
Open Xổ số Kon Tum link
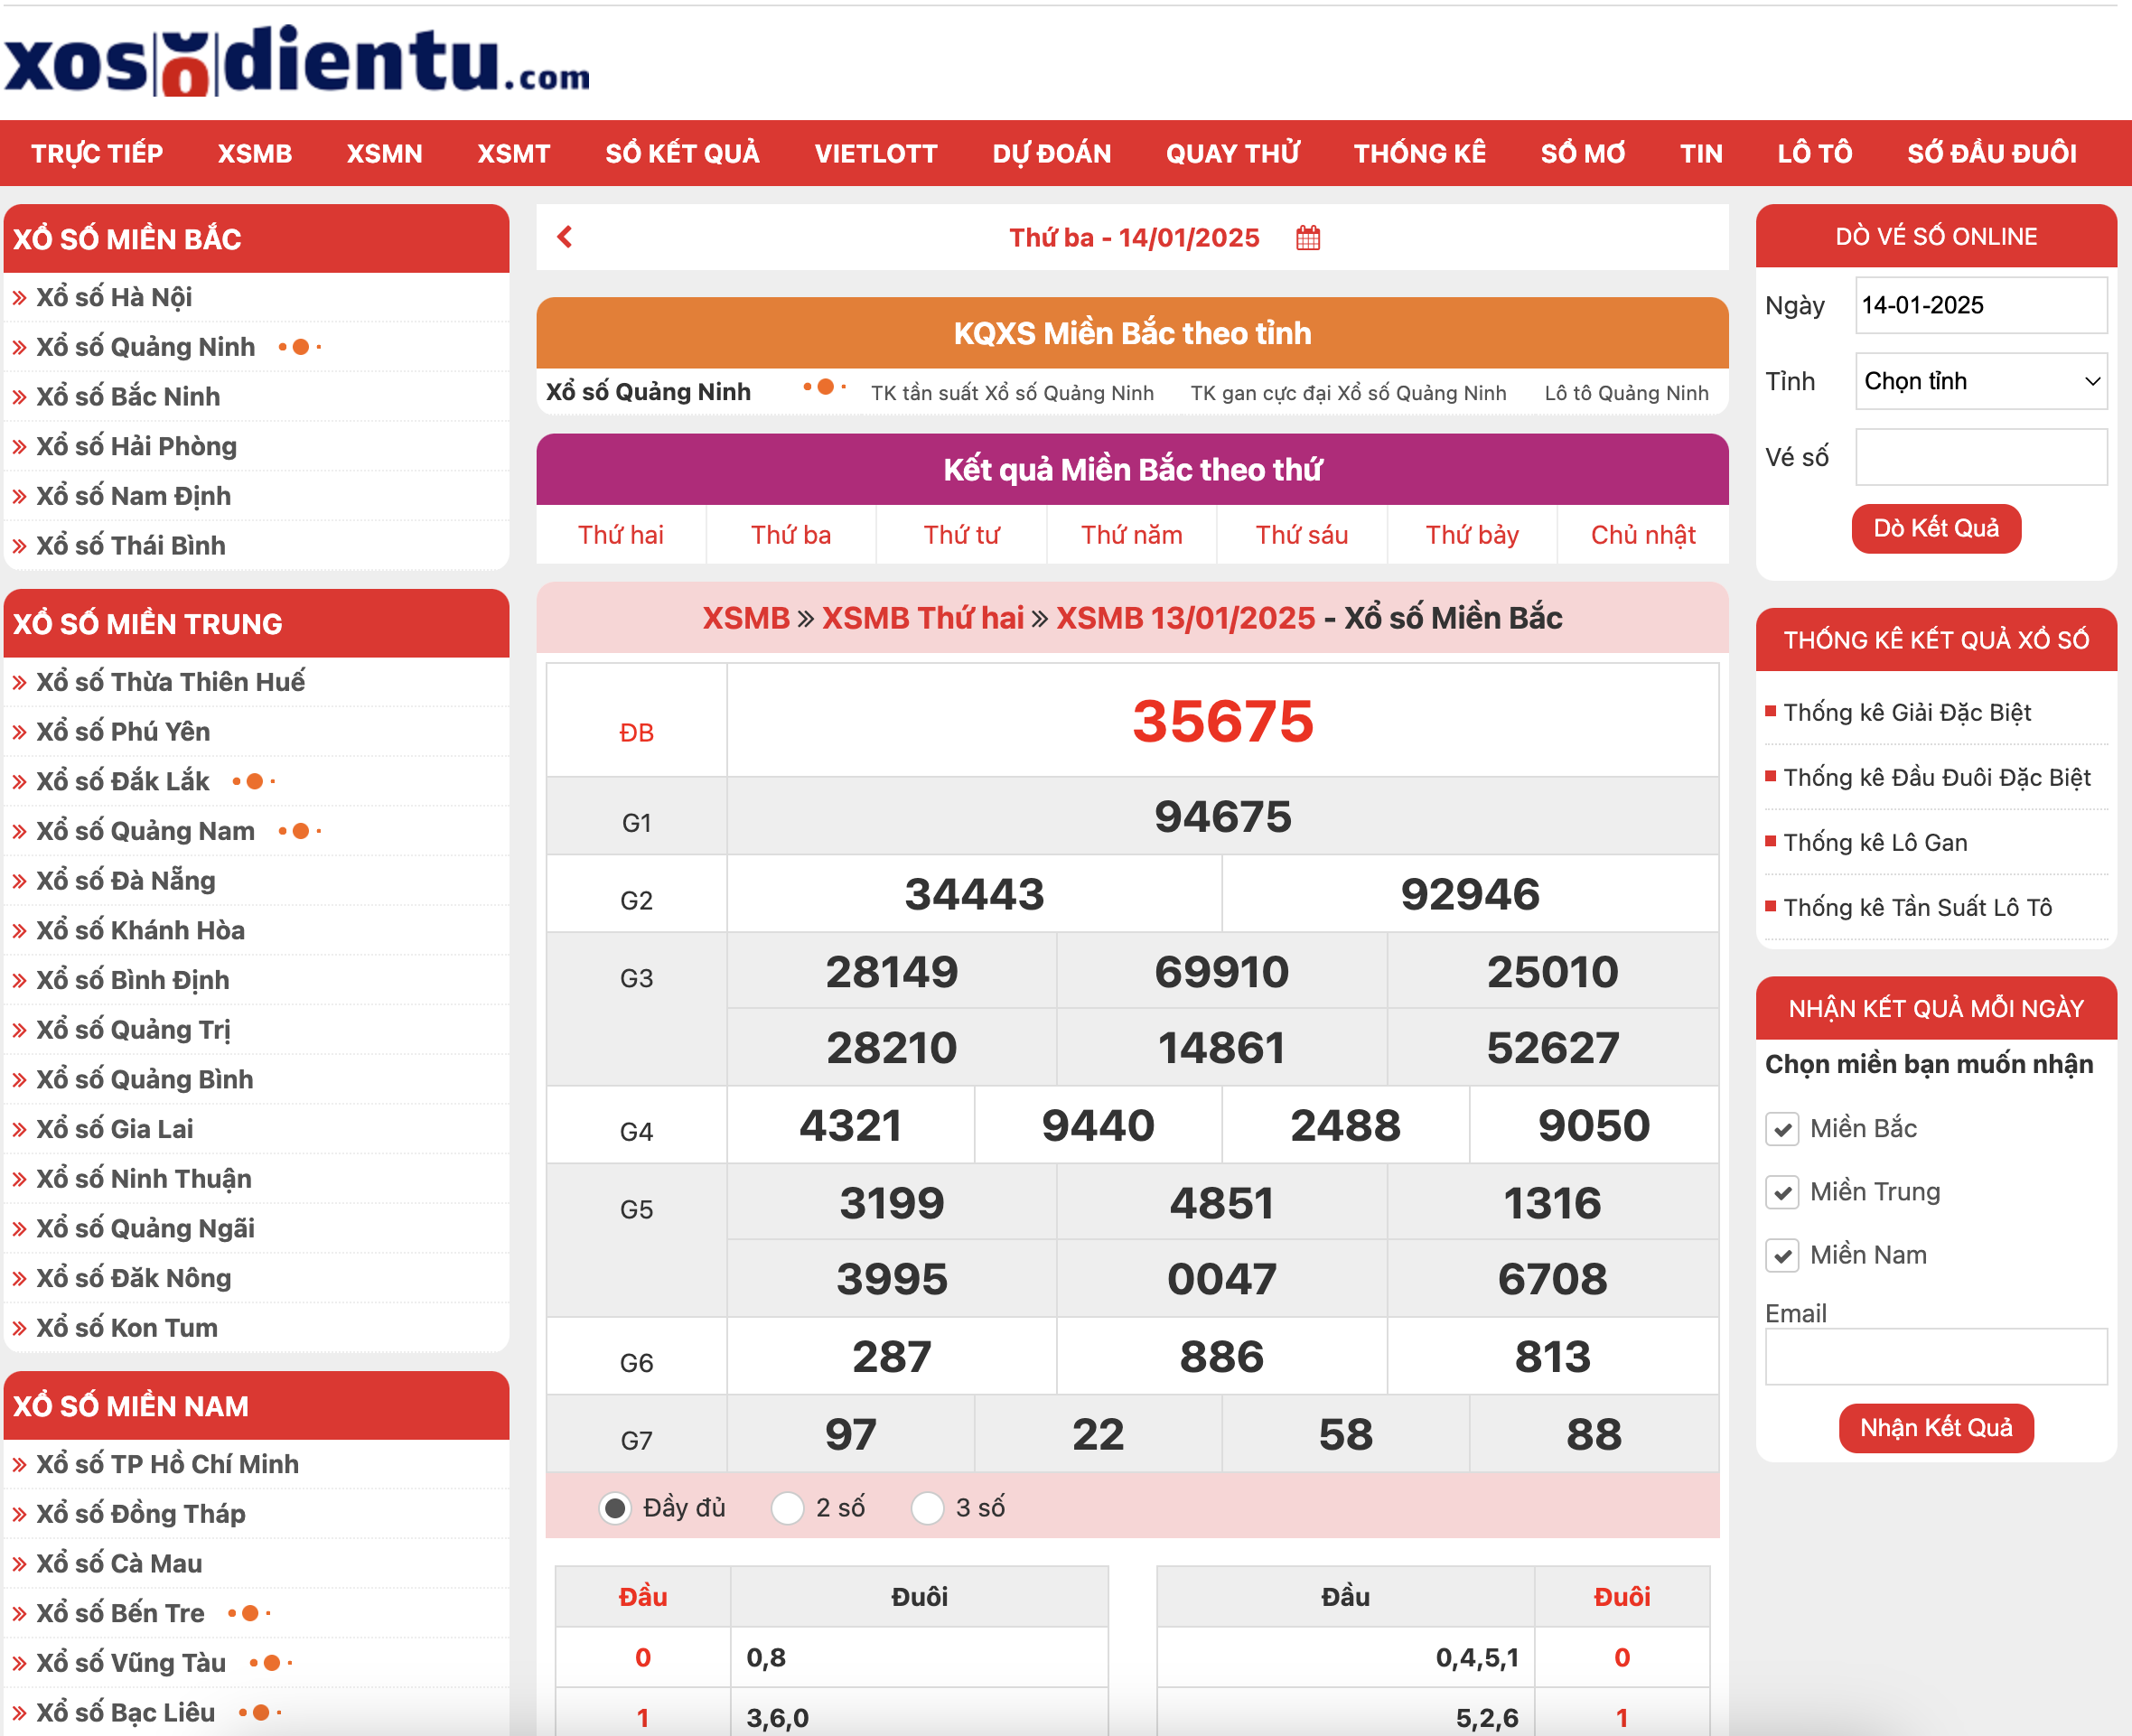(127, 1328)
